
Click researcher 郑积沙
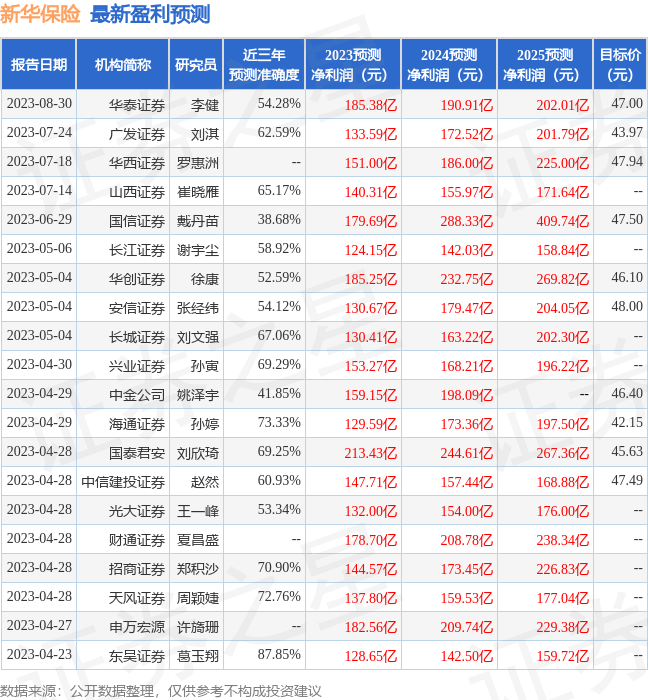tap(198, 570)
